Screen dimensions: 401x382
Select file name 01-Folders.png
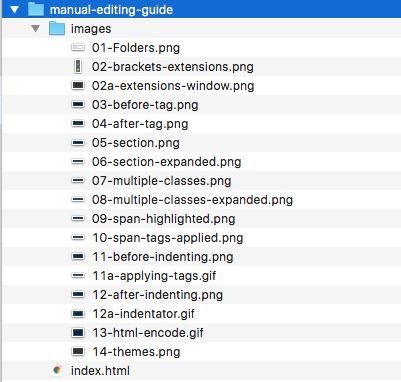136,48
